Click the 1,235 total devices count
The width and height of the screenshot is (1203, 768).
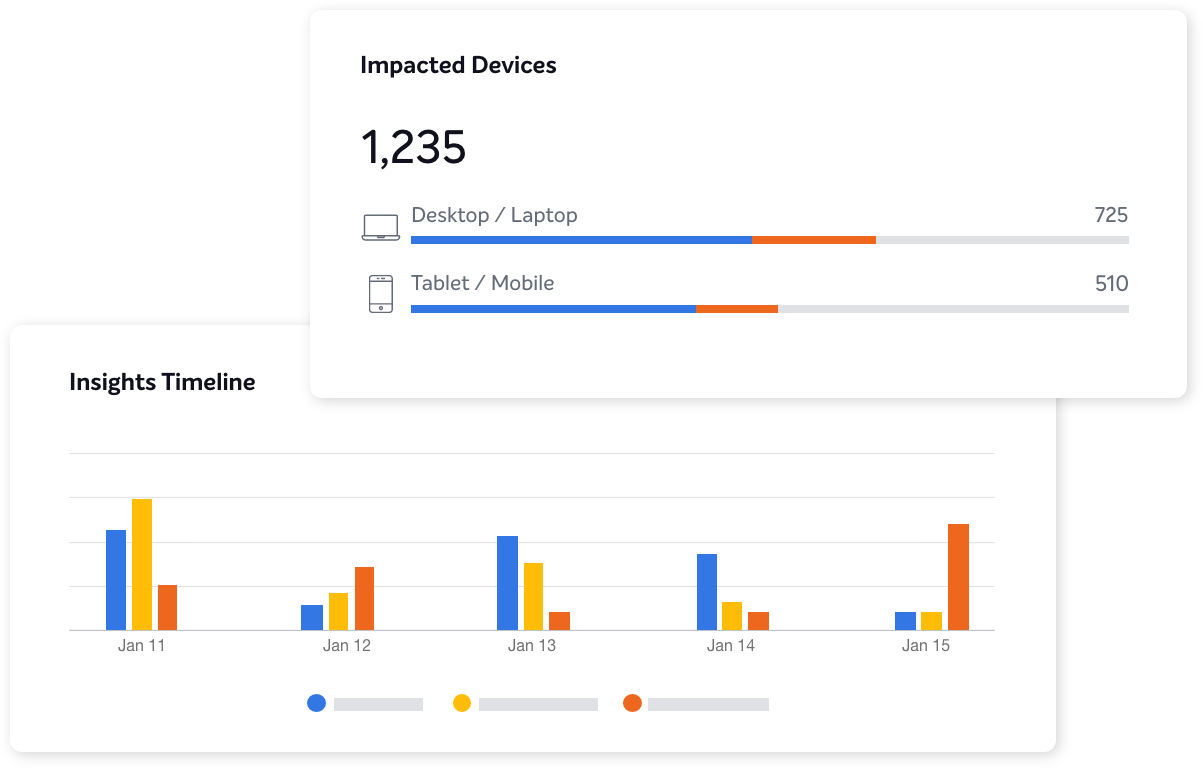[413, 148]
